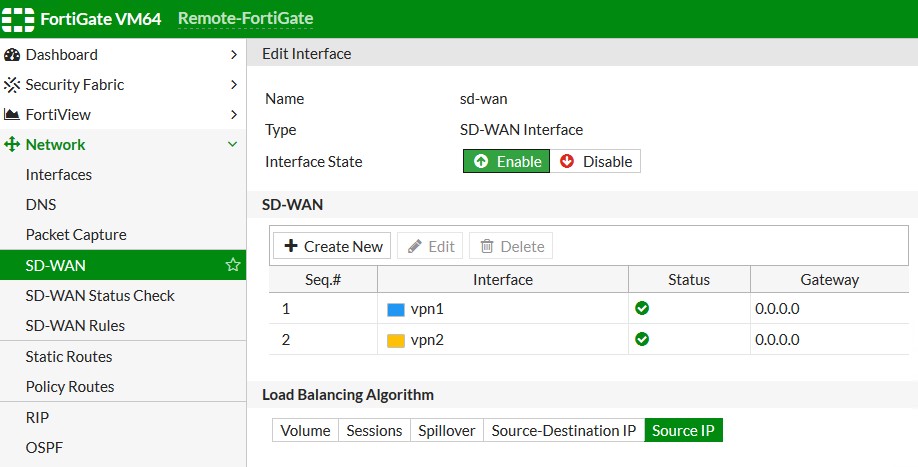Disable the interface state
Viewport: 918px width, 467px height.
click(x=596, y=161)
